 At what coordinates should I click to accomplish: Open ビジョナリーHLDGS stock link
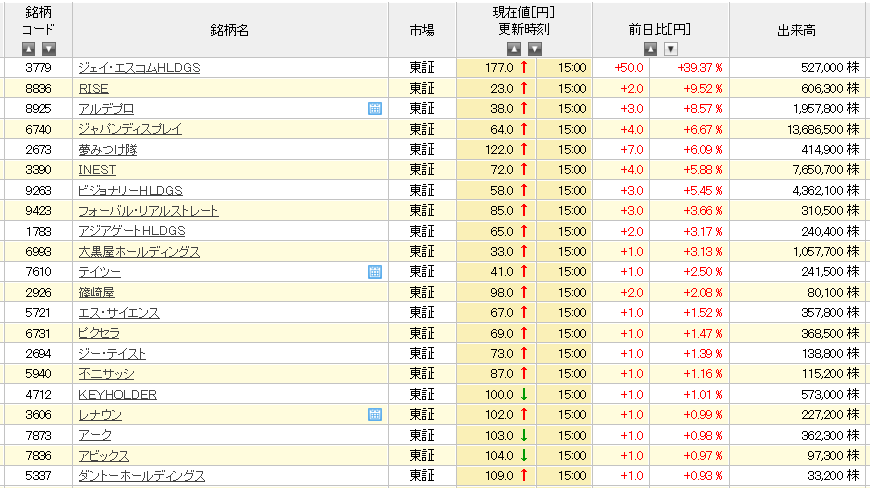[x=130, y=190]
